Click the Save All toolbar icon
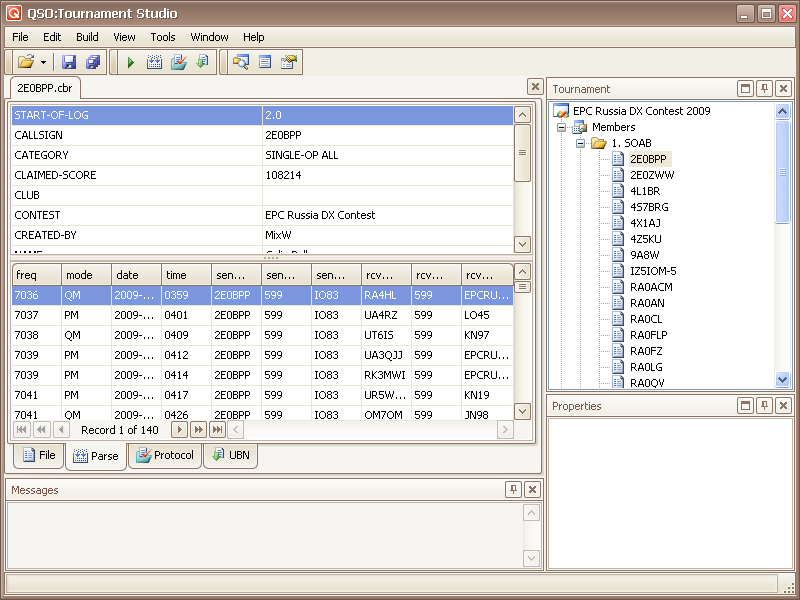The height and width of the screenshot is (600, 800). pos(92,62)
